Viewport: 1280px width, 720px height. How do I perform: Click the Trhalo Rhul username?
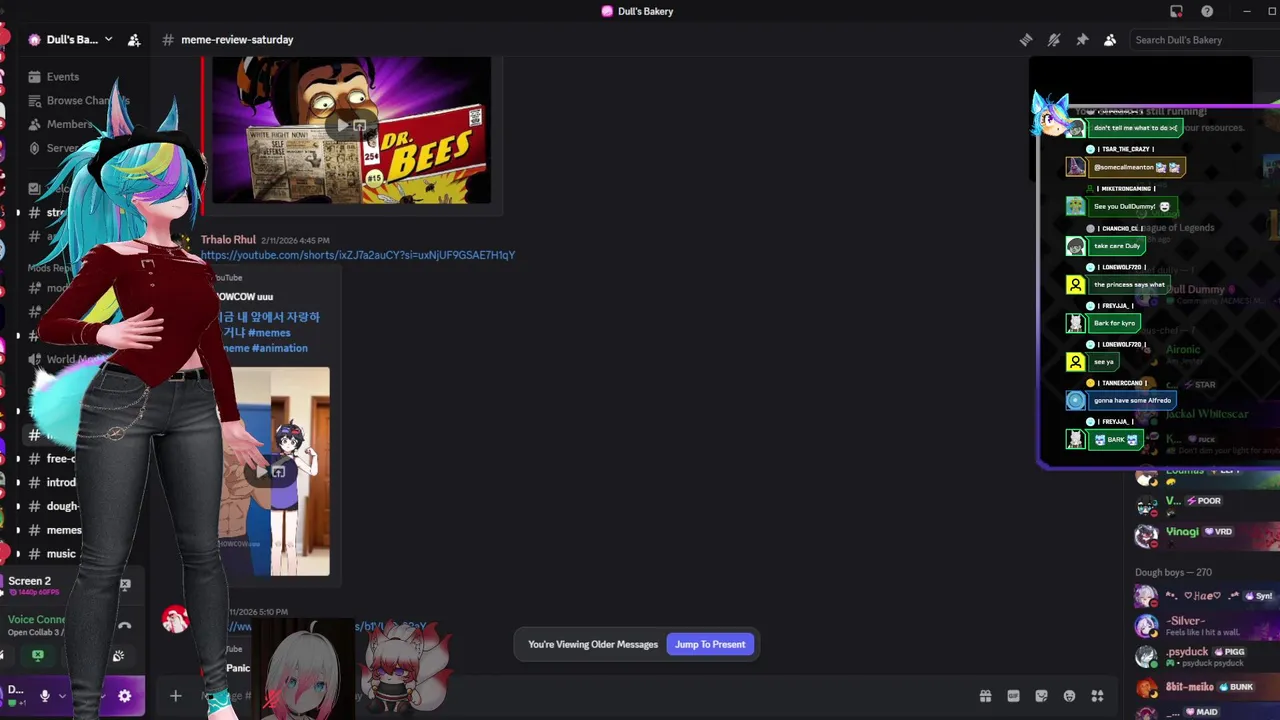[228, 240]
